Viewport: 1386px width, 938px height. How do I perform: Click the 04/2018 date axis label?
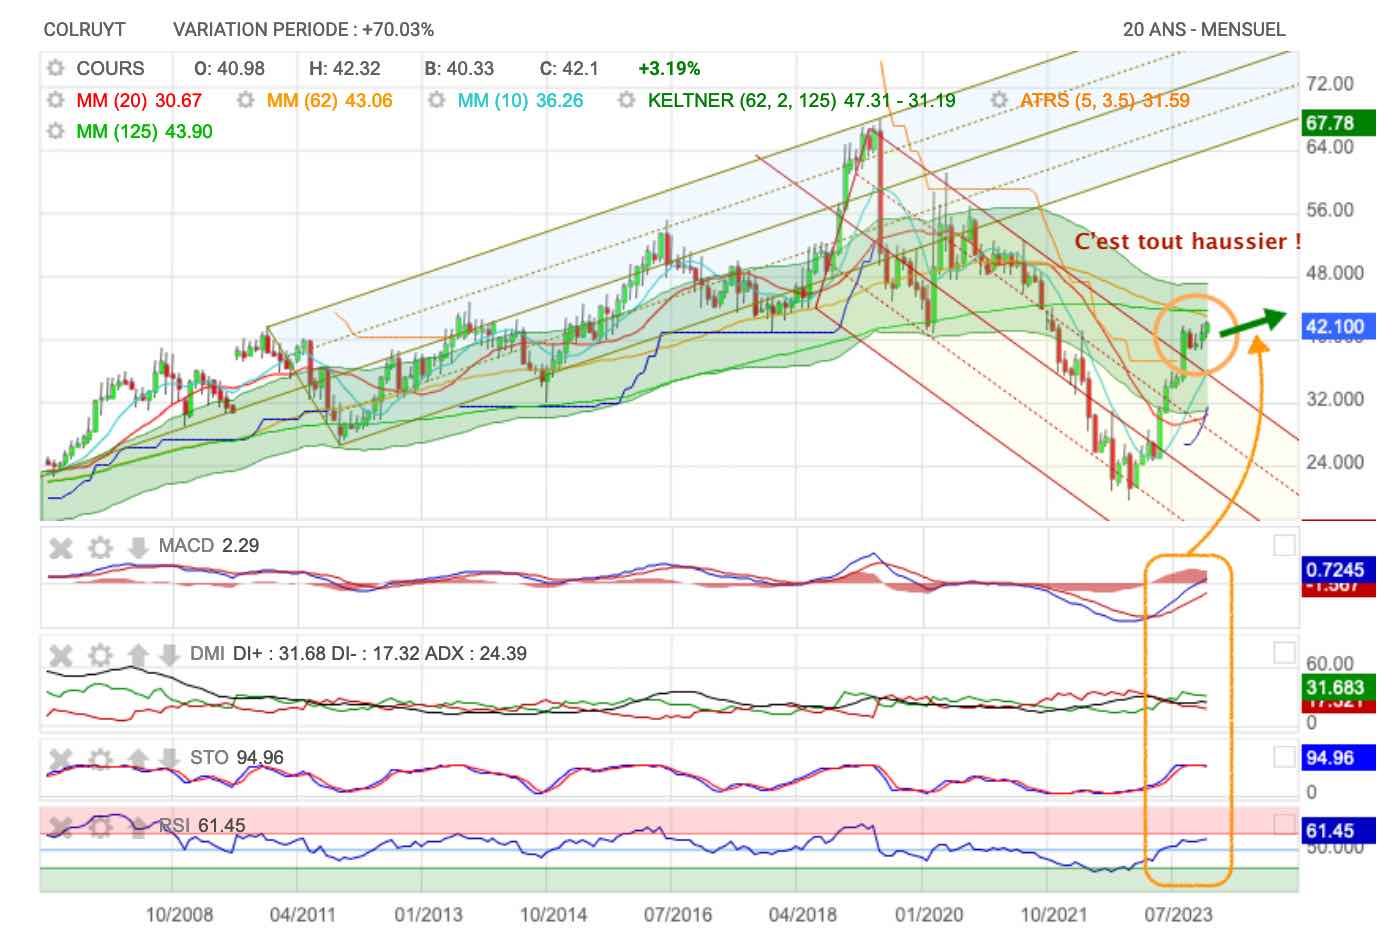[803, 915]
